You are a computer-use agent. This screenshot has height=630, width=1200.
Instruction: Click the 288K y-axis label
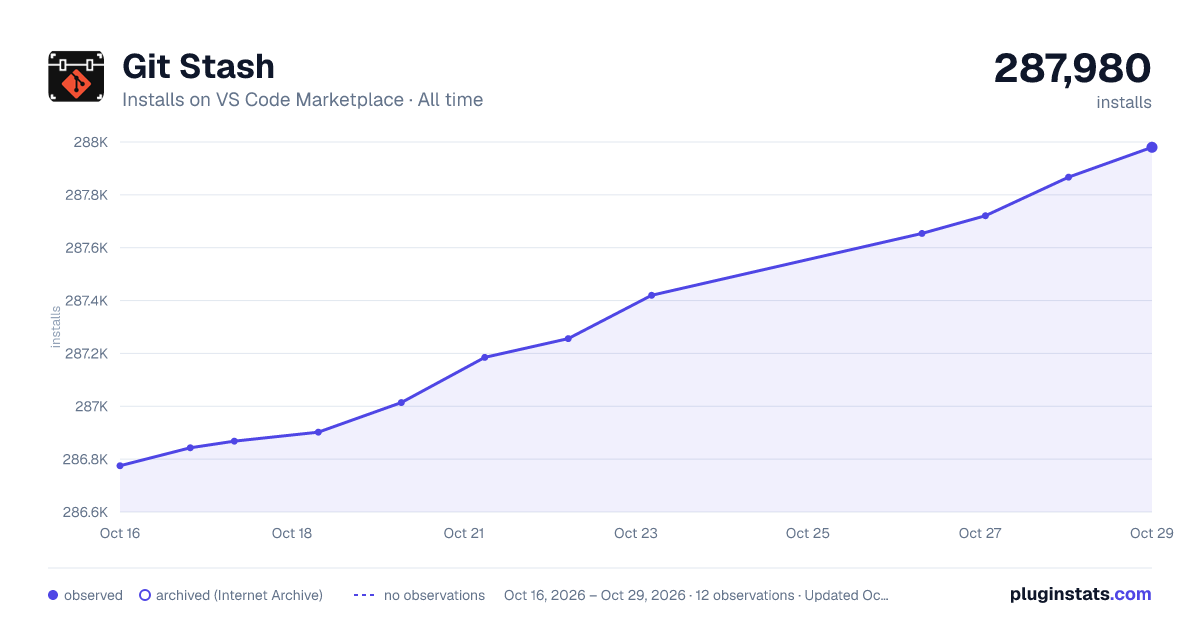pos(91,142)
